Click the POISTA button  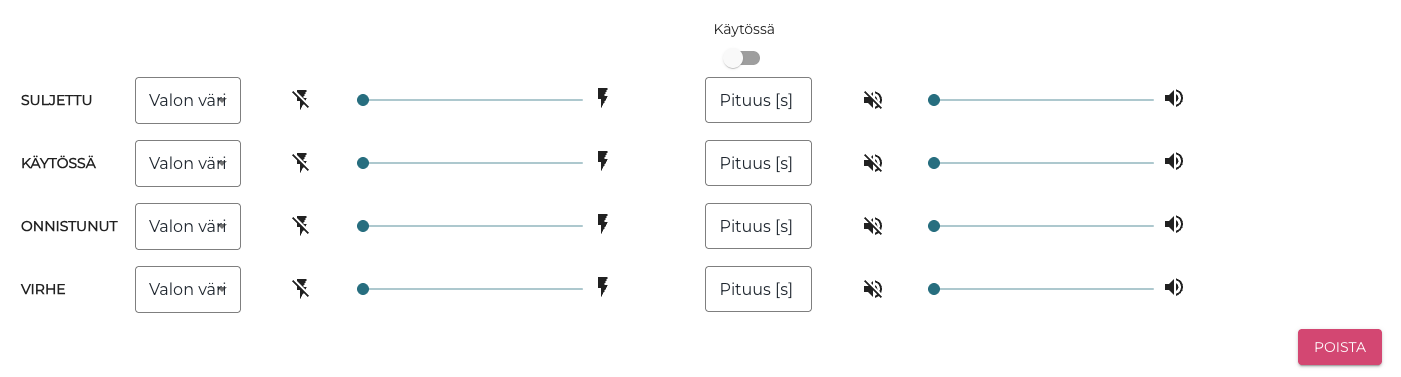(x=1340, y=347)
